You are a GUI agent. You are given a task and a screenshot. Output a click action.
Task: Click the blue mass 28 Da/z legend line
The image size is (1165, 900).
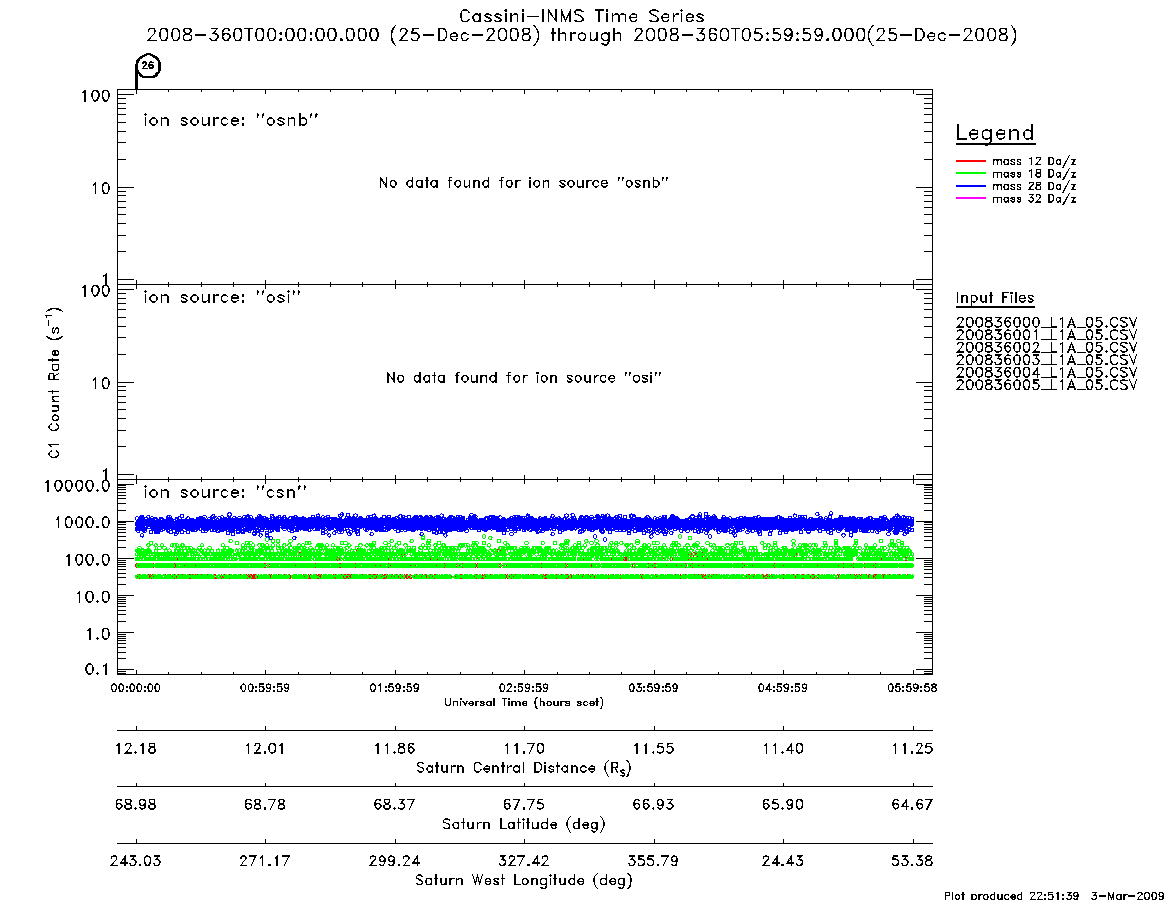[x=970, y=187]
